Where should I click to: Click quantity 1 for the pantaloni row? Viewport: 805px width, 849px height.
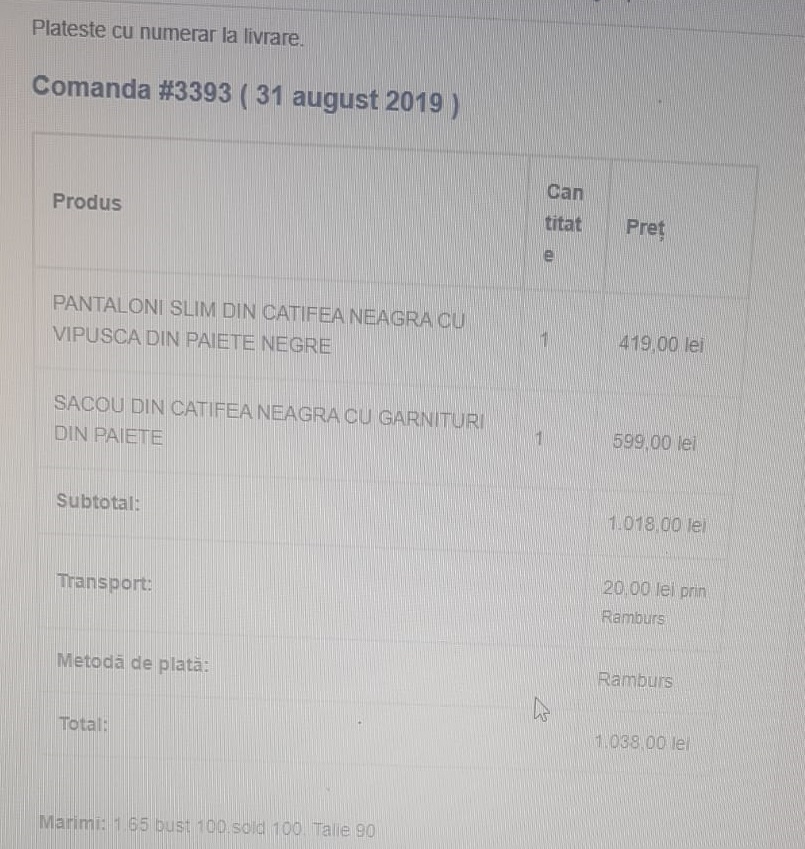point(544,340)
